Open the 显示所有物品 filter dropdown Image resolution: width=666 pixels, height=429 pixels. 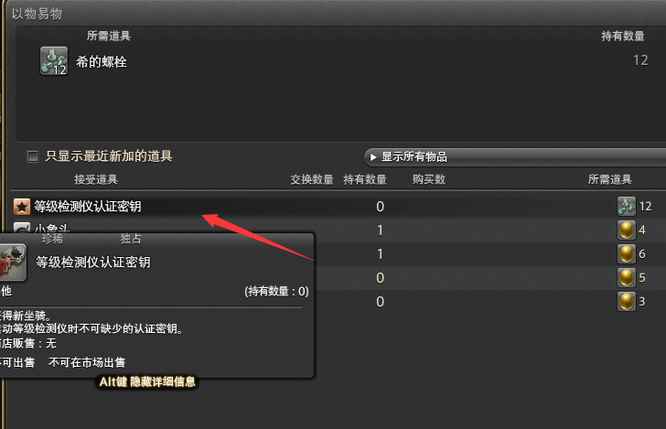pos(515,157)
